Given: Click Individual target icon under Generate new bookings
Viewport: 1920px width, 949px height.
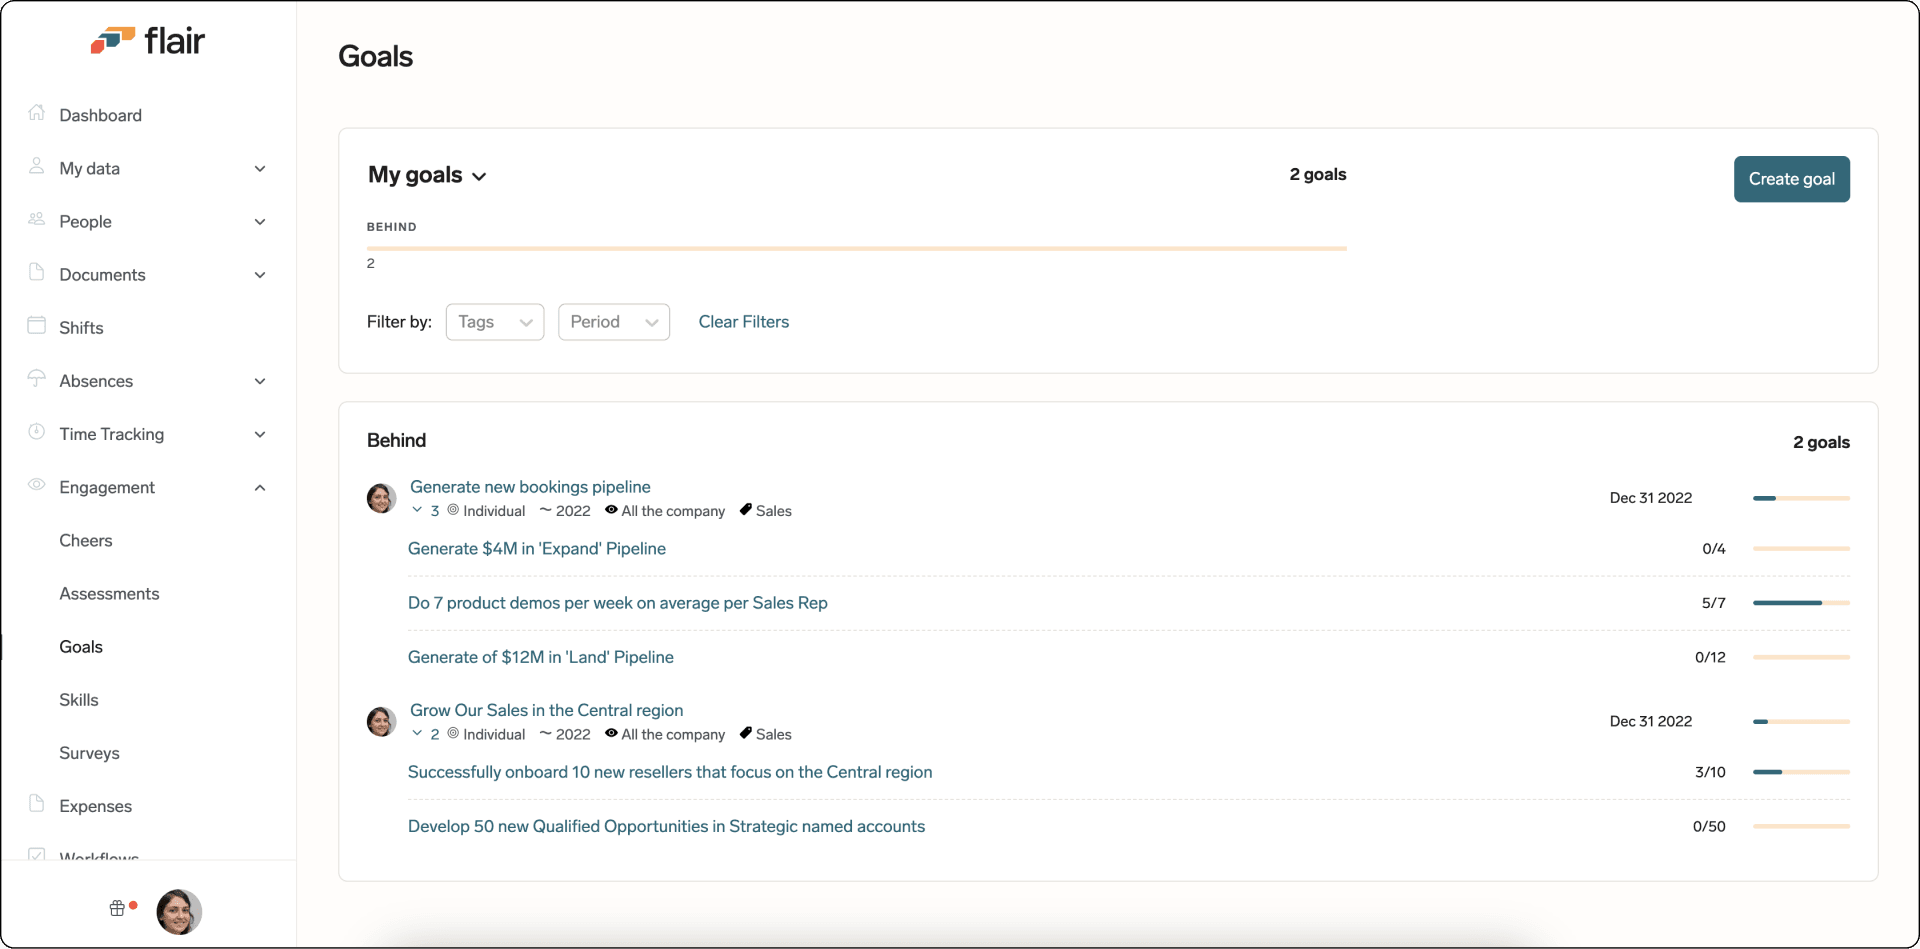Looking at the screenshot, I should (453, 510).
